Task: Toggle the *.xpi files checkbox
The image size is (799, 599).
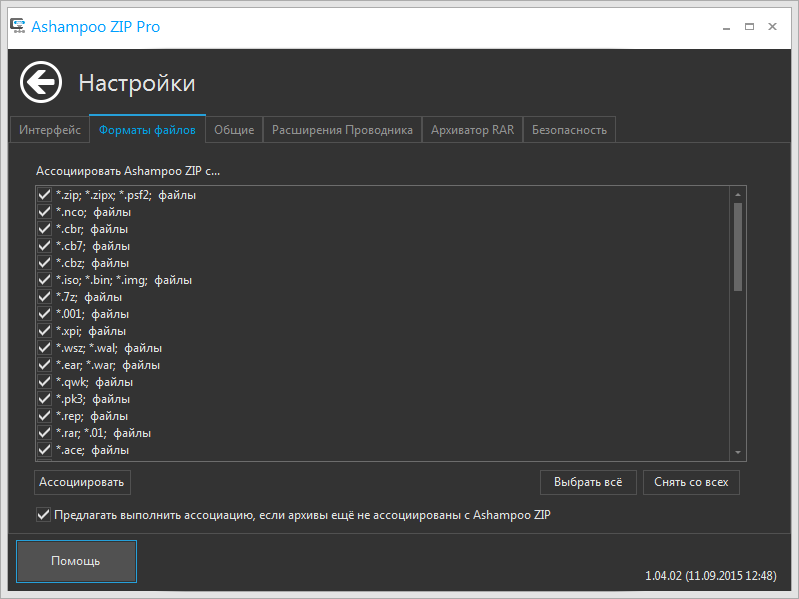Action: point(44,331)
